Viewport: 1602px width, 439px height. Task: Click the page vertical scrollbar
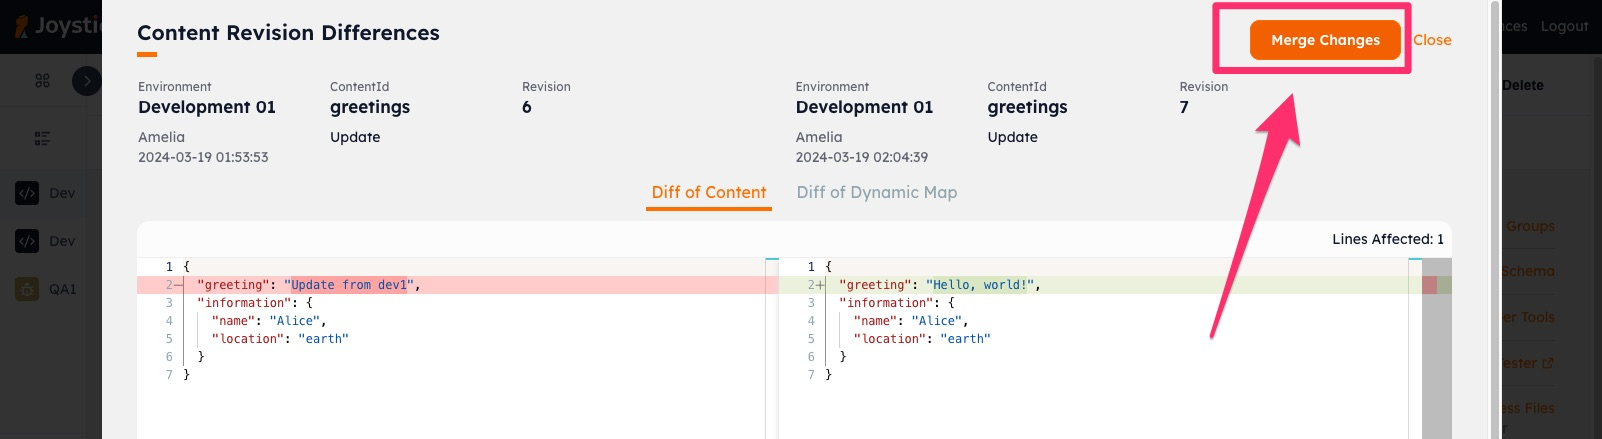coord(1495,219)
